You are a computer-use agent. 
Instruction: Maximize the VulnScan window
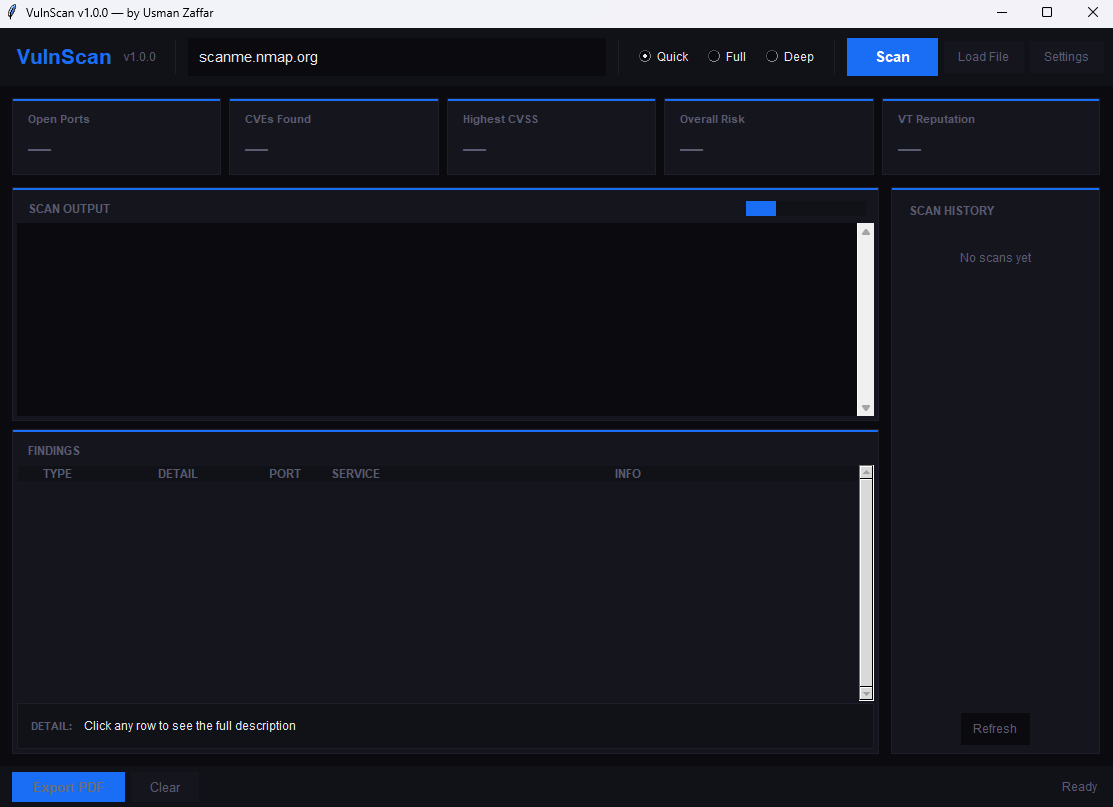1047,12
